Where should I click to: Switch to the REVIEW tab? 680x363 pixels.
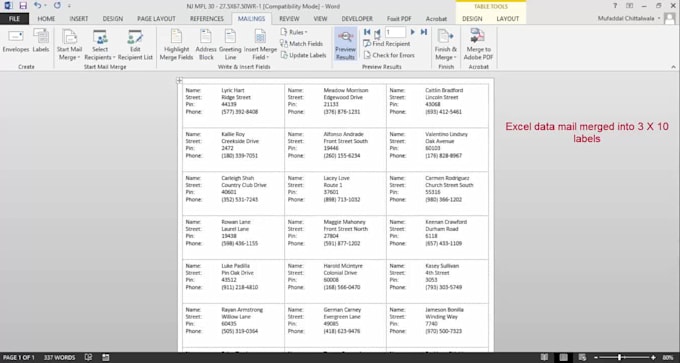click(x=289, y=19)
